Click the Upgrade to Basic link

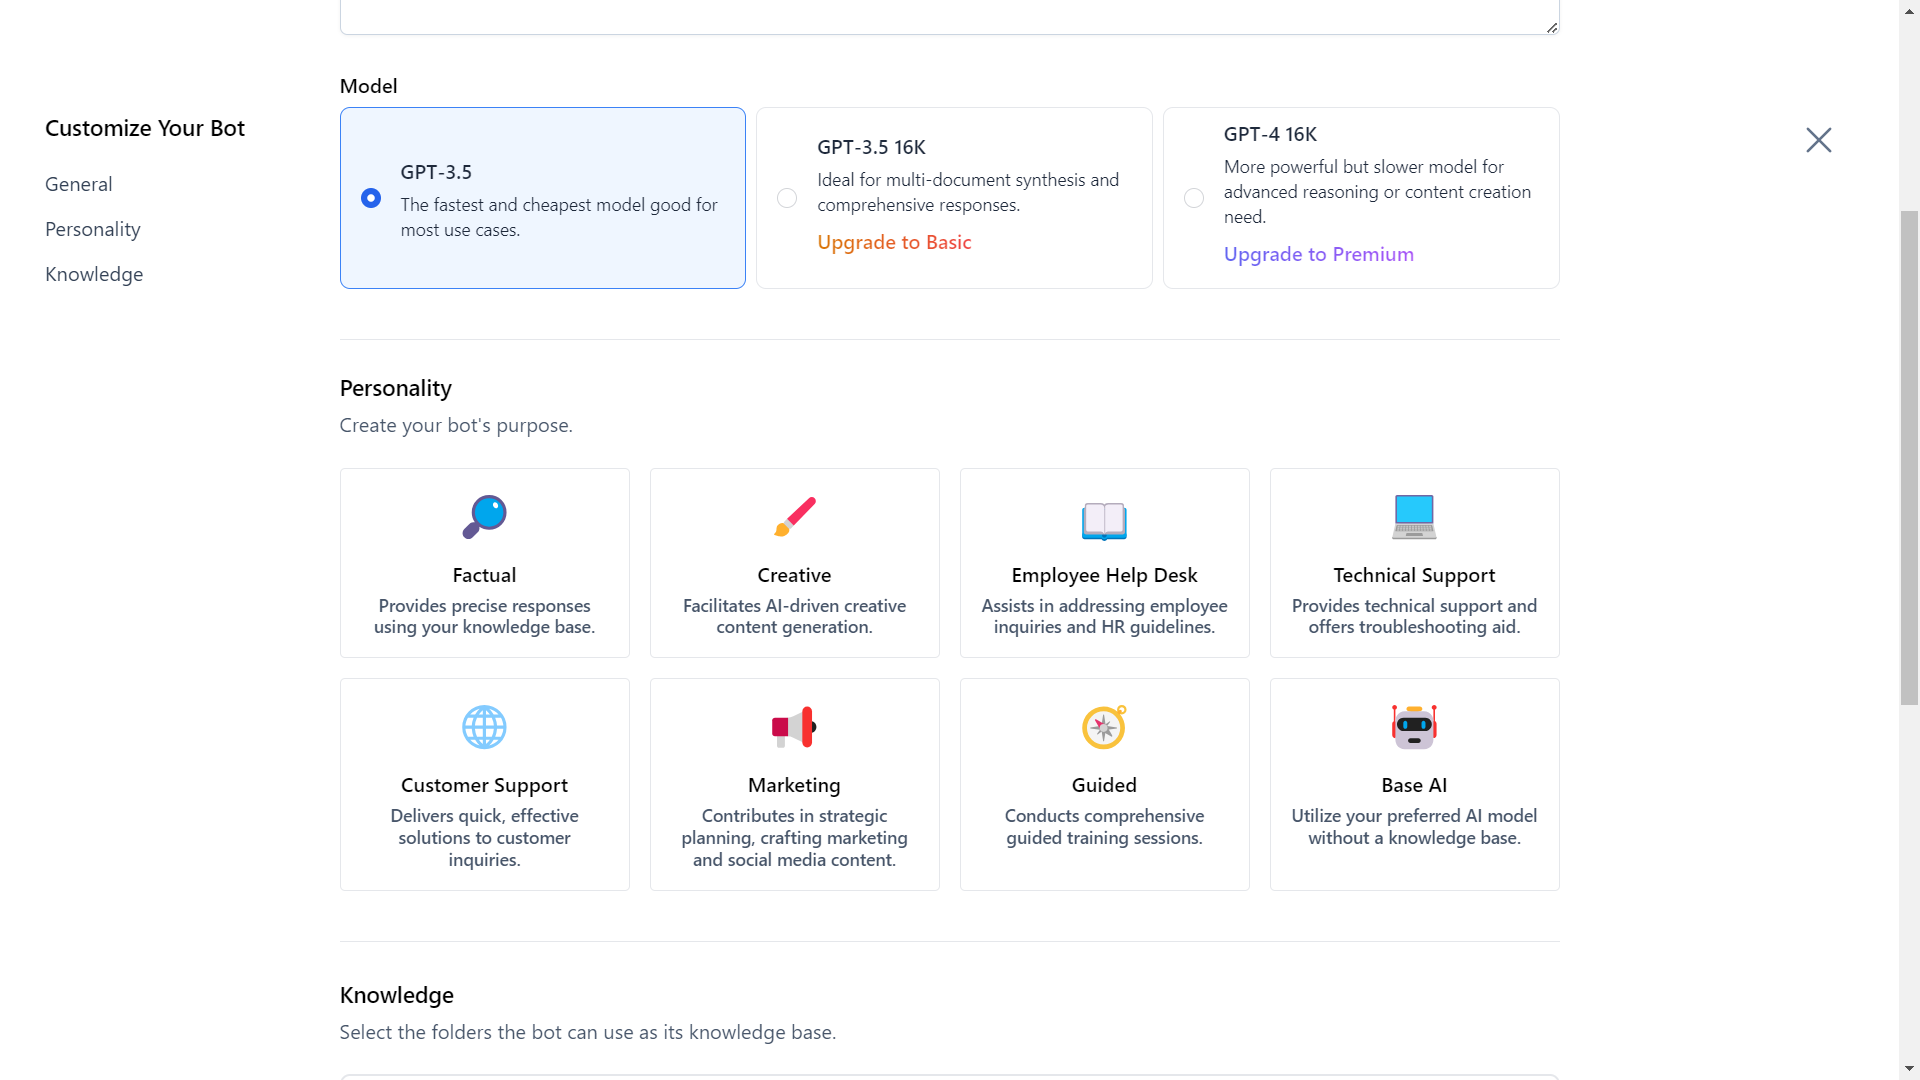pyautogui.click(x=894, y=242)
